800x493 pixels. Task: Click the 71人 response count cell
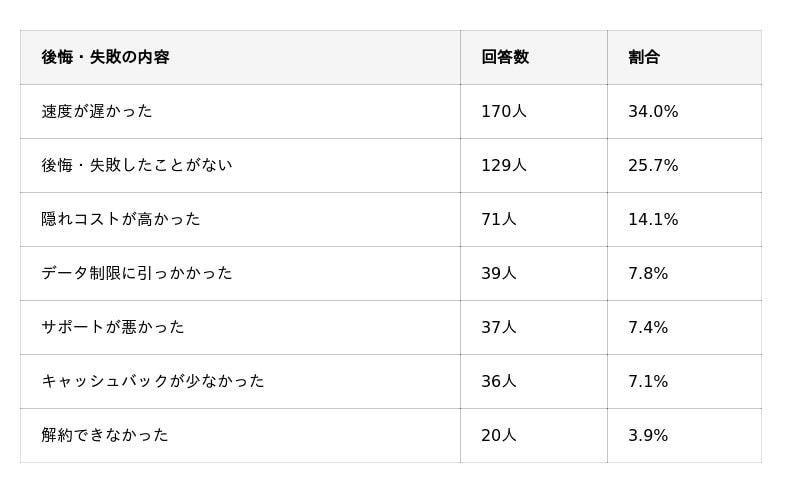[498, 219]
